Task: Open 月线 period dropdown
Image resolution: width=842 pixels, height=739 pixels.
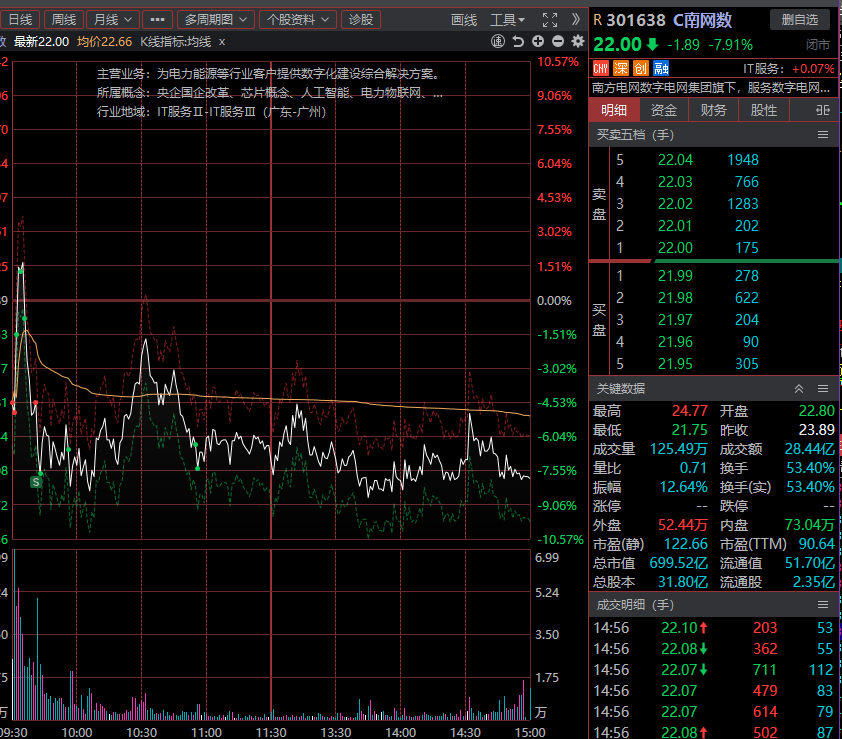Action: (113, 20)
